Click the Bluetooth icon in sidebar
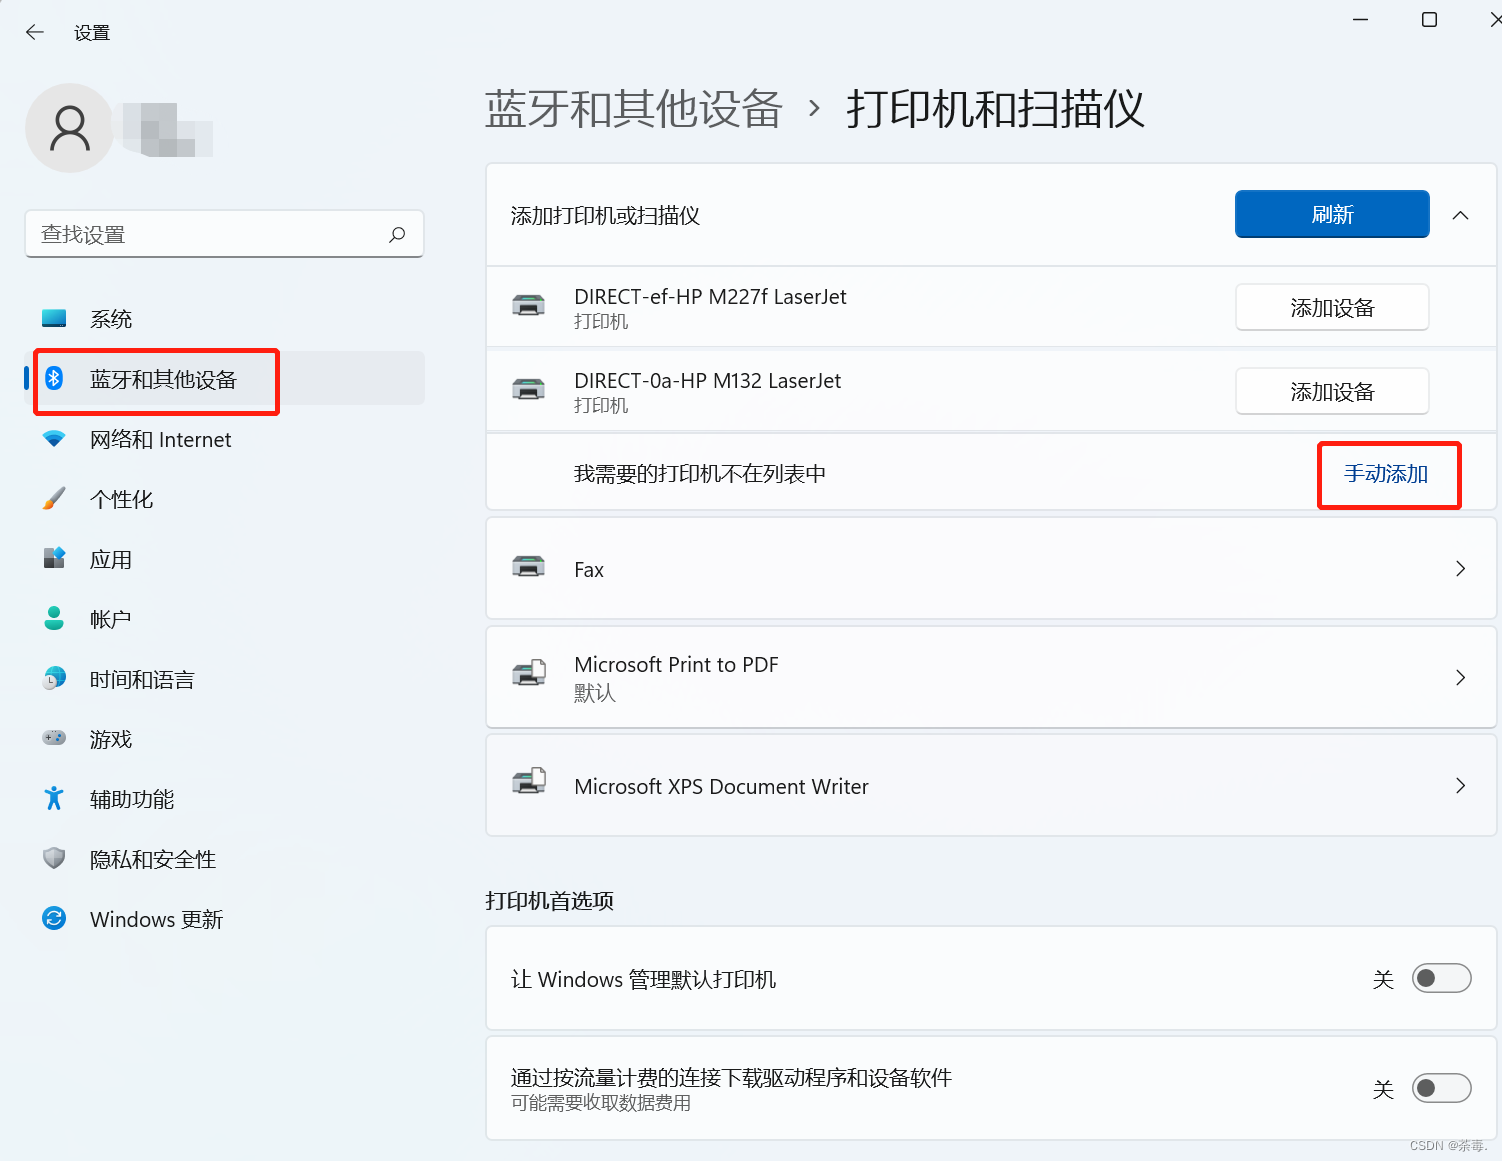 54,378
